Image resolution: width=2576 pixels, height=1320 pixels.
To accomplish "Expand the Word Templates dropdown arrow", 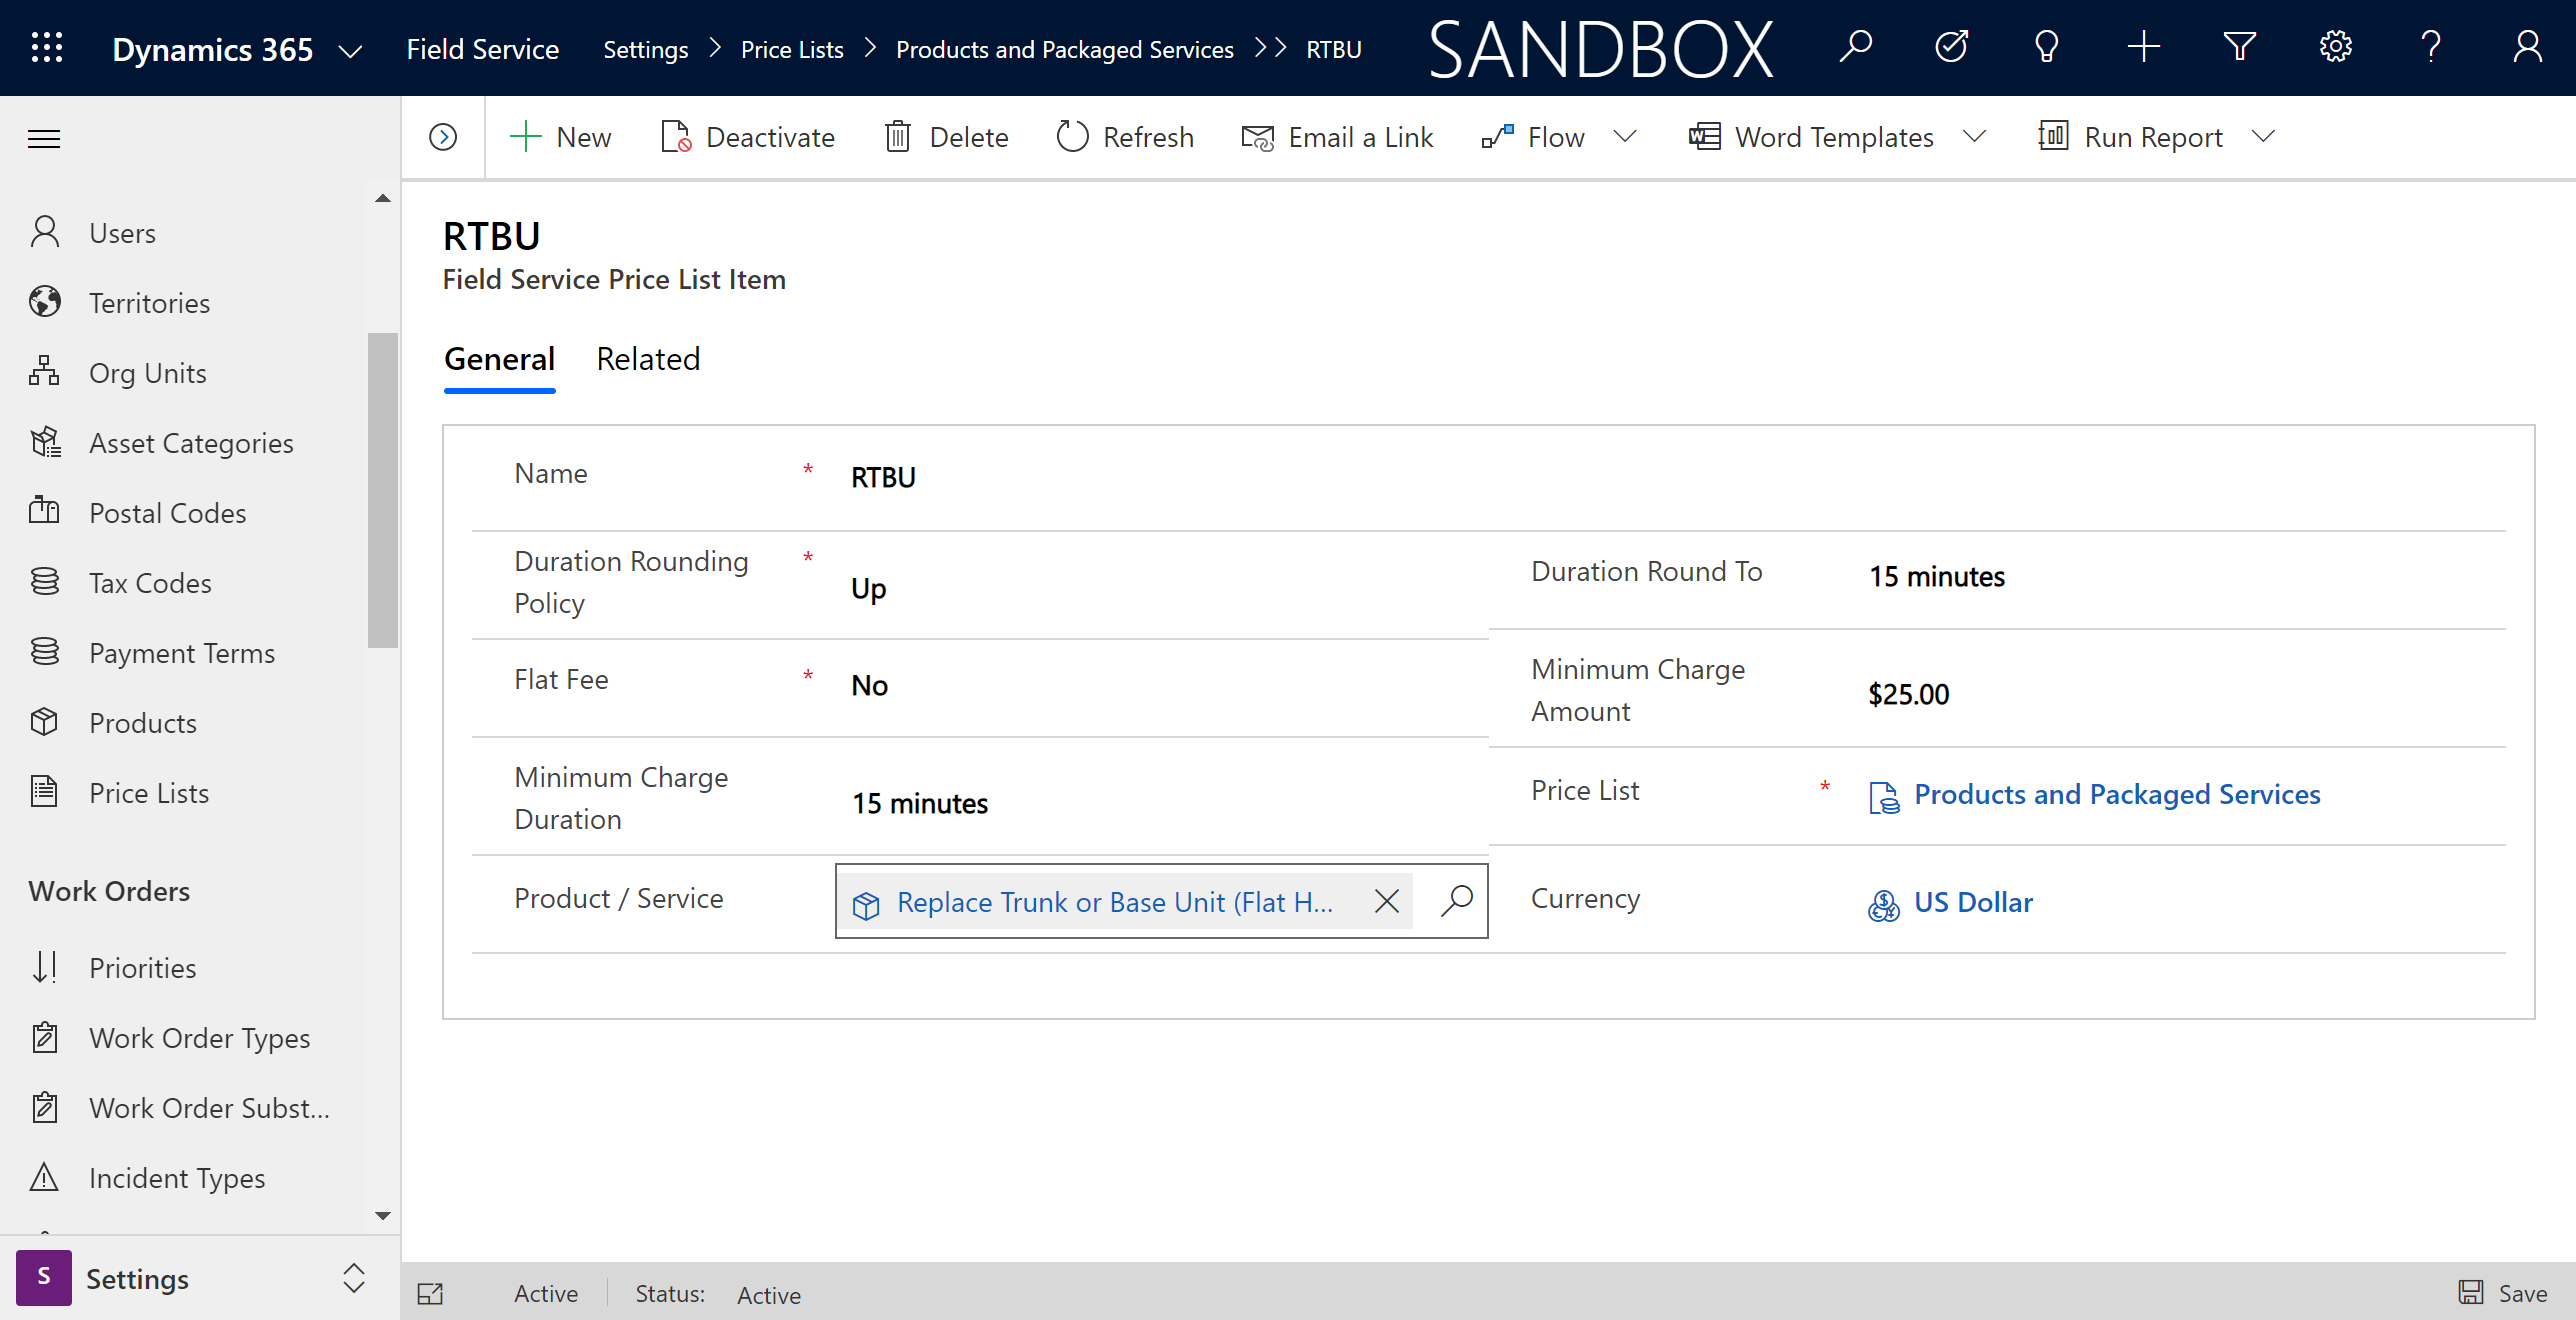I will (x=1978, y=136).
